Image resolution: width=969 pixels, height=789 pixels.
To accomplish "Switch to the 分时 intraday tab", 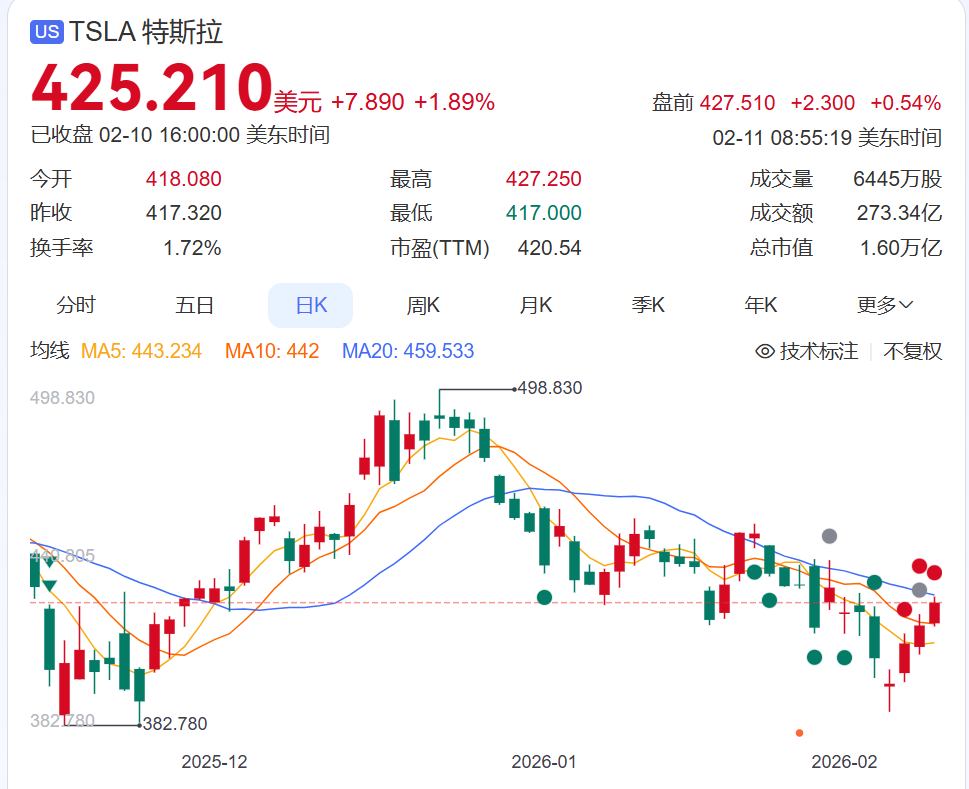I will pos(76,306).
